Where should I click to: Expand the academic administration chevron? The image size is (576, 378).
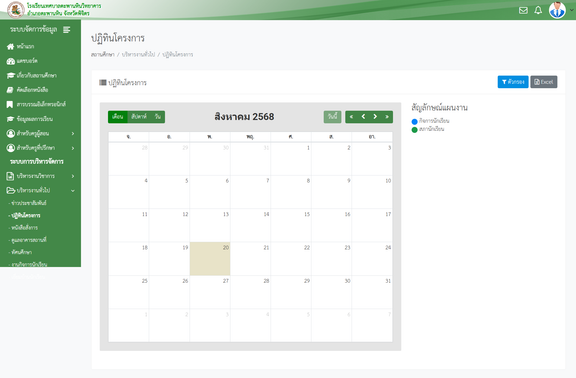click(x=73, y=176)
